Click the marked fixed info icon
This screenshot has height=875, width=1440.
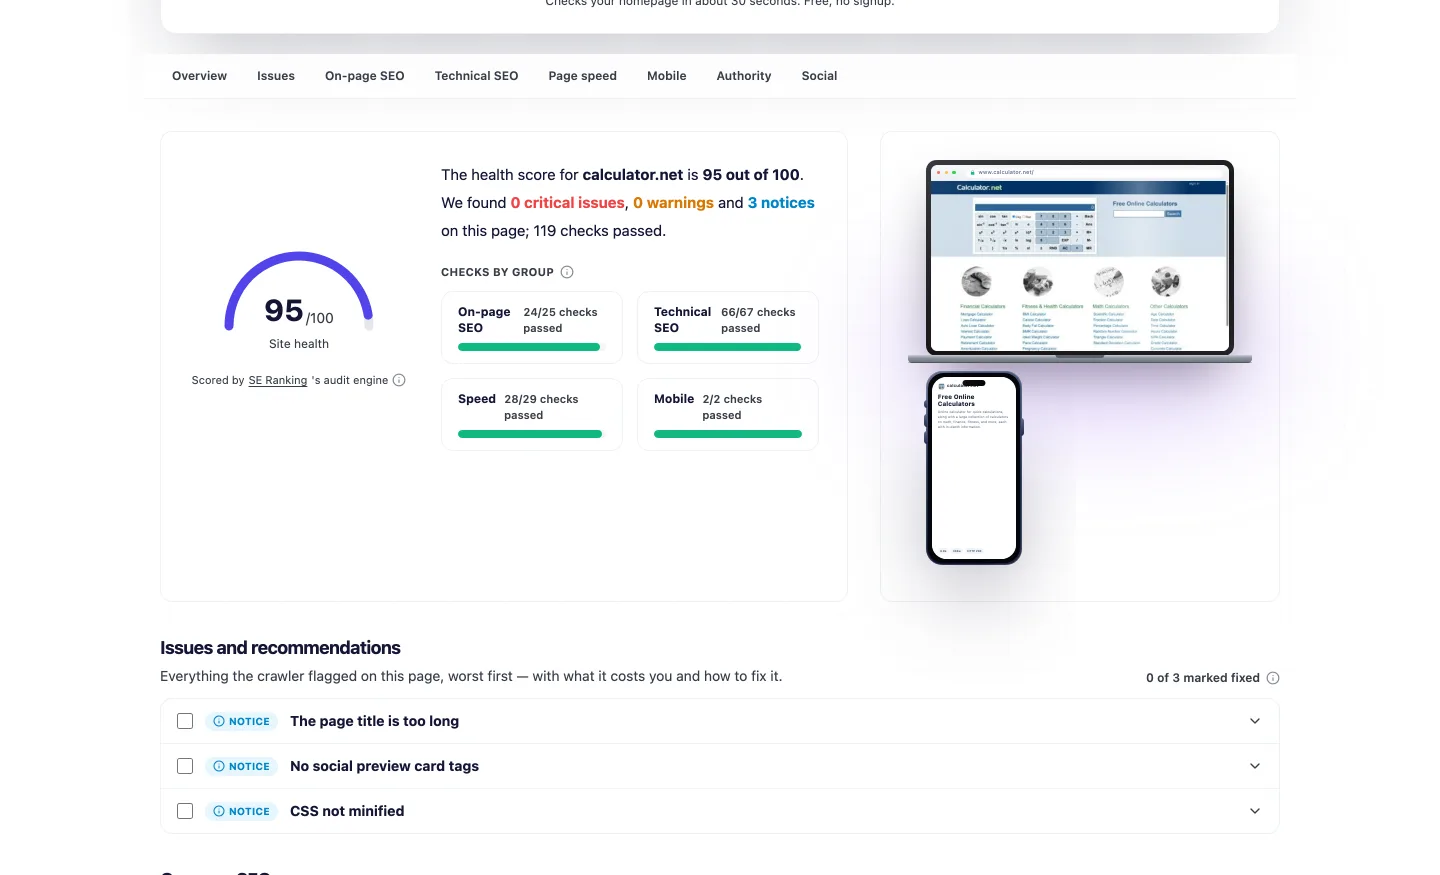(x=1273, y=678)
